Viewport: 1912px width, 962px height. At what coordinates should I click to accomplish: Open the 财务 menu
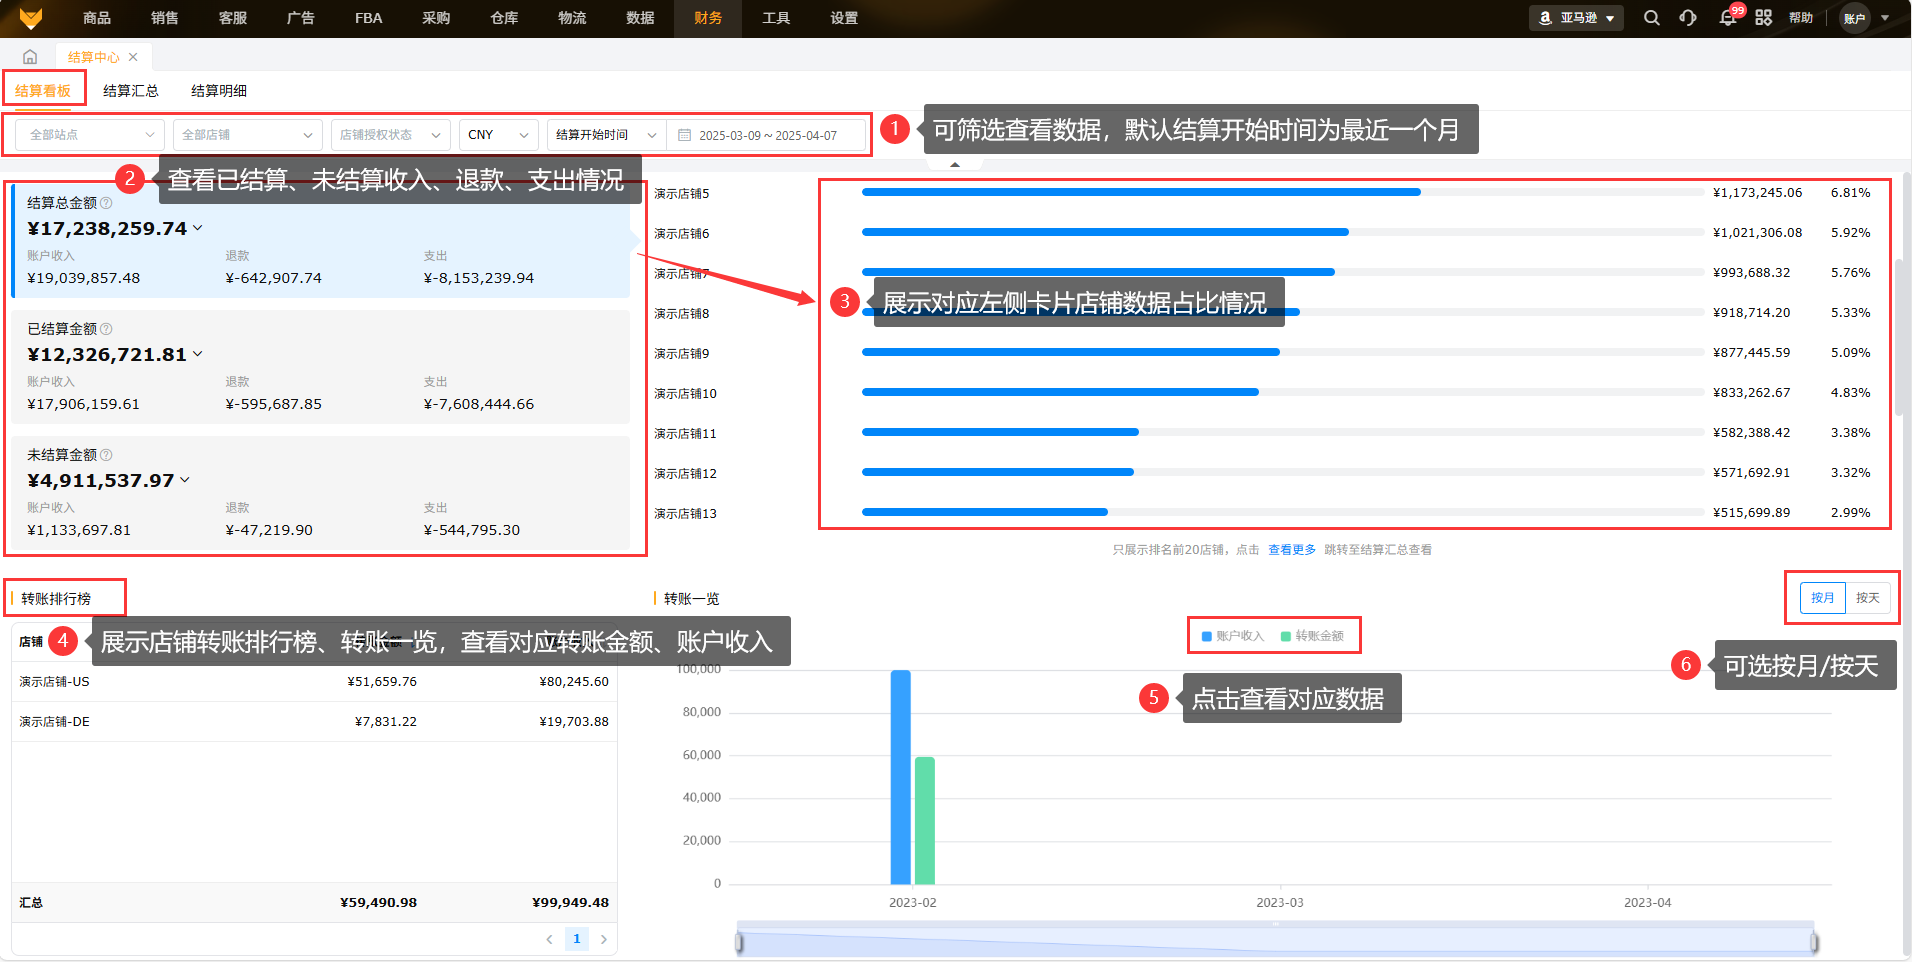tap(708, 18)
